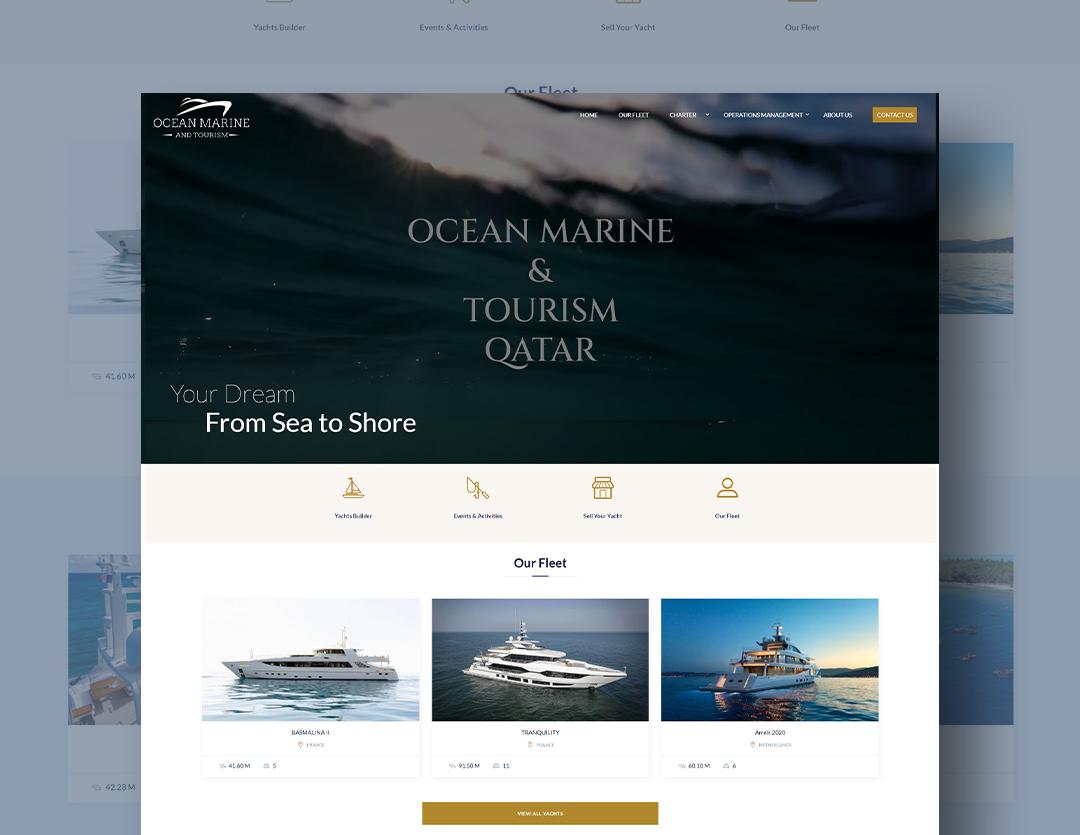1080x835 pixels.
Task: Expand the Operations Management dropdown arrow
Action: click(807, 115)
